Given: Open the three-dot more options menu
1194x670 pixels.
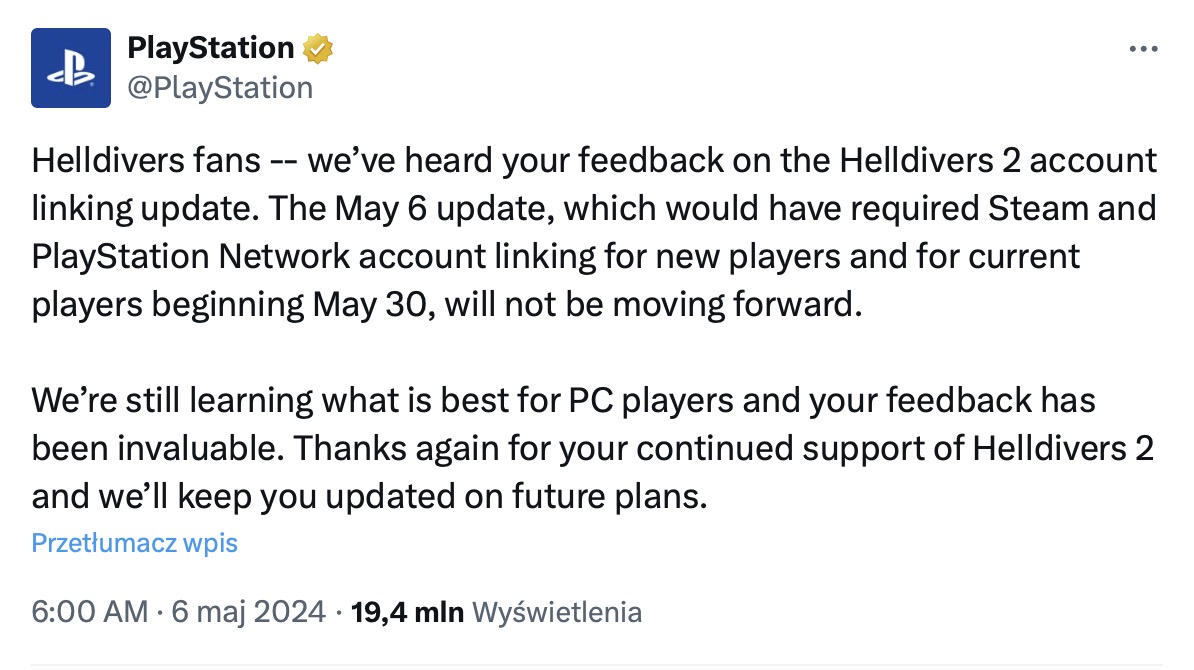Looking at the screenshot, I should (x=1143, y=49).
